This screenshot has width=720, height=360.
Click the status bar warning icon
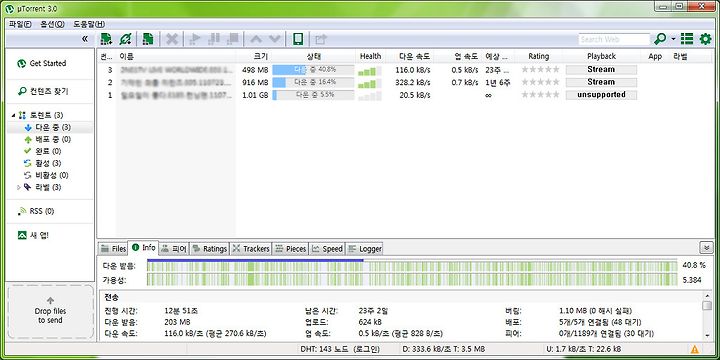point(695,349)
